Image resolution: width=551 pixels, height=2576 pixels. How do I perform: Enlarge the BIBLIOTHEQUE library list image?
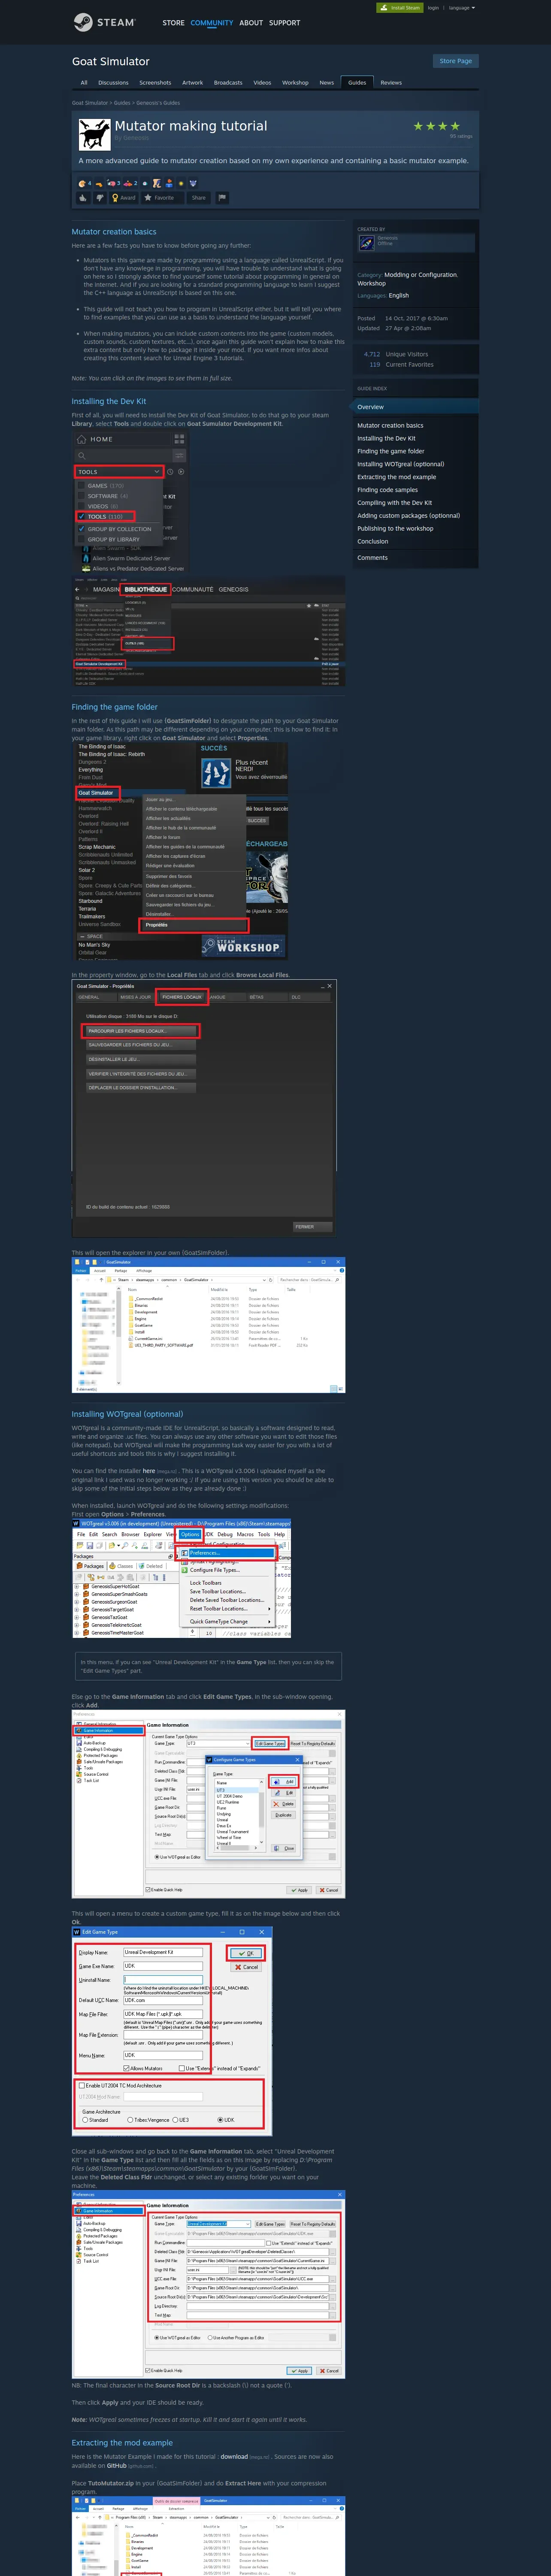[208, 632]
